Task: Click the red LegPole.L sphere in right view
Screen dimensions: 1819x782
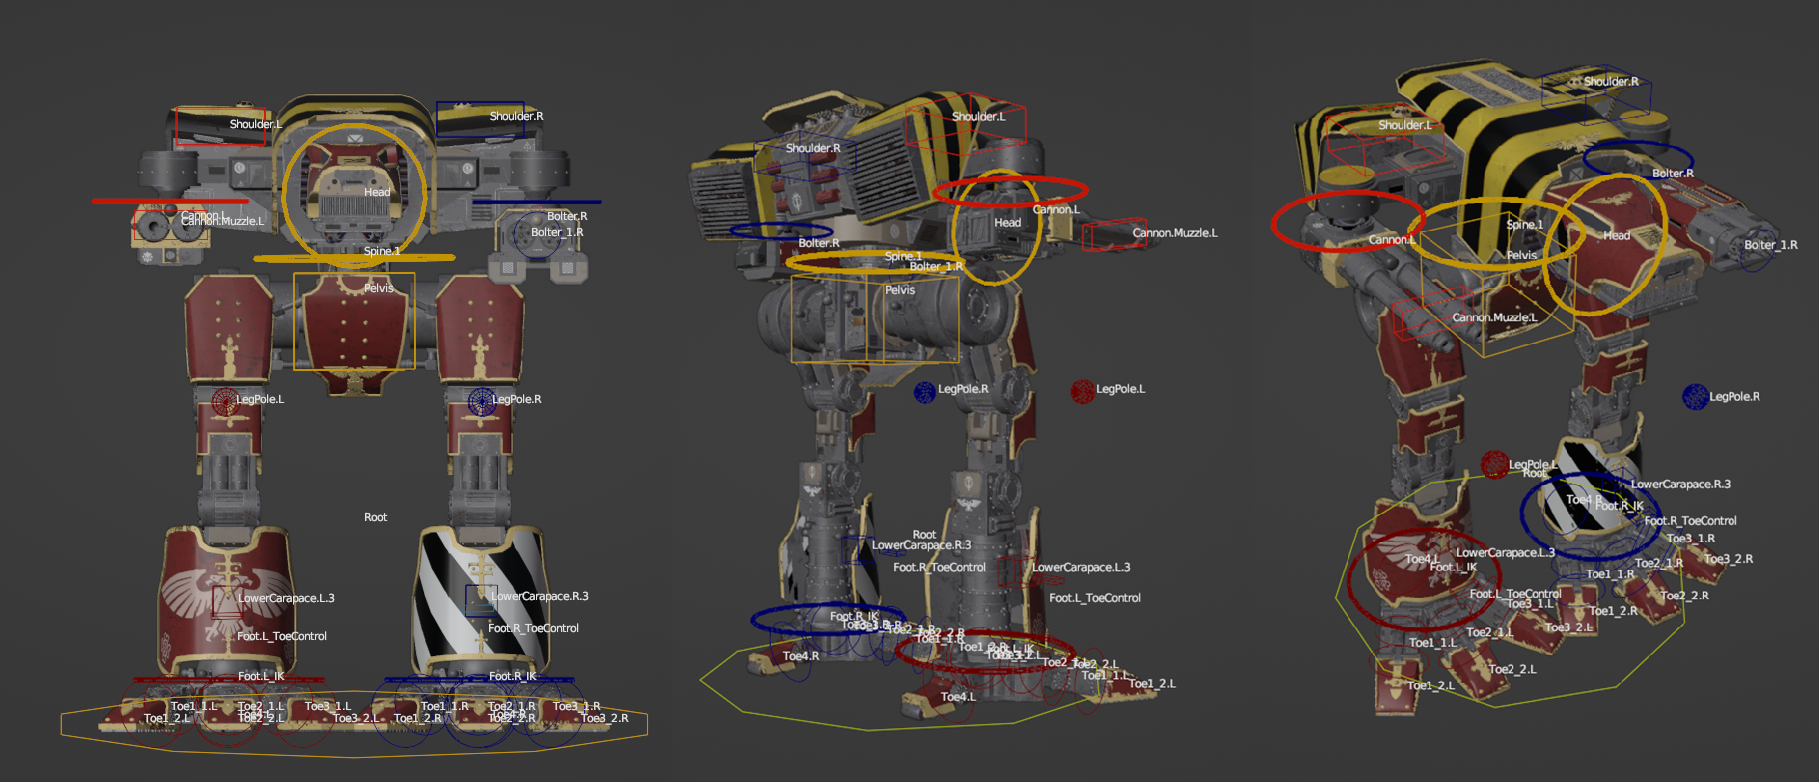Action: tap(1495, 464)
